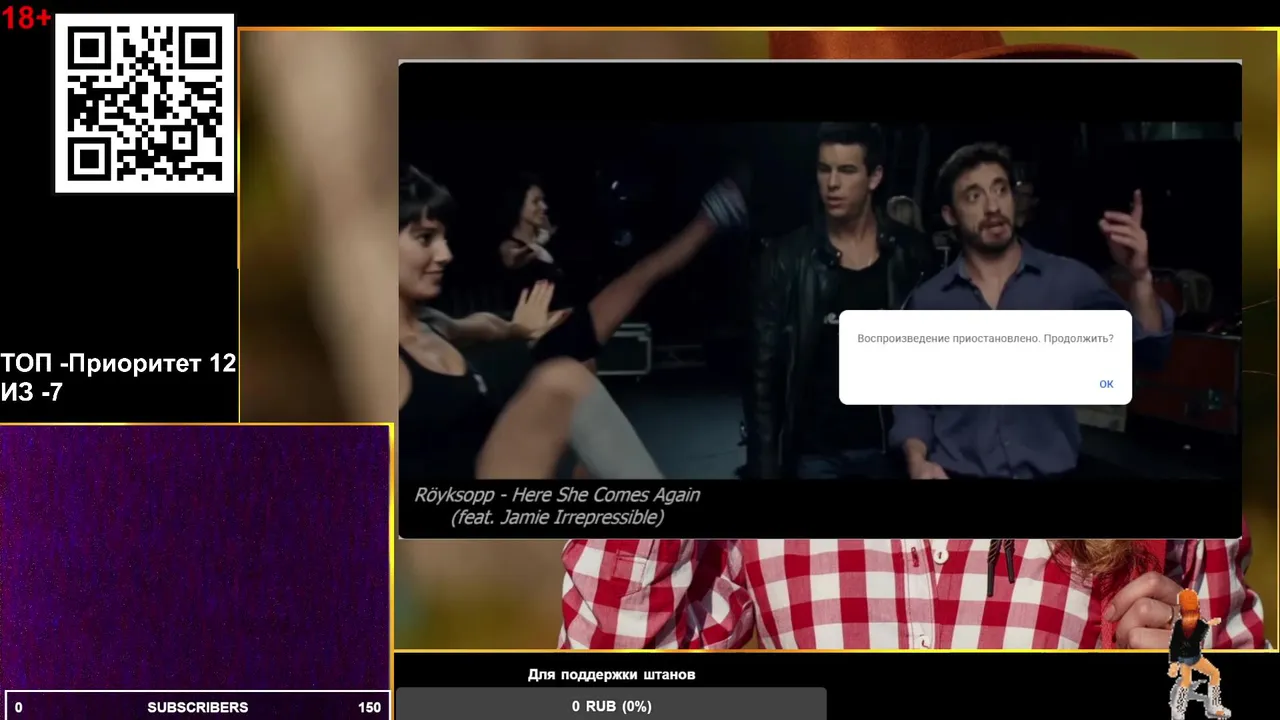Viewport: 1280px width, 720px height.
Task: Click the QR code image
Action: 145,103
